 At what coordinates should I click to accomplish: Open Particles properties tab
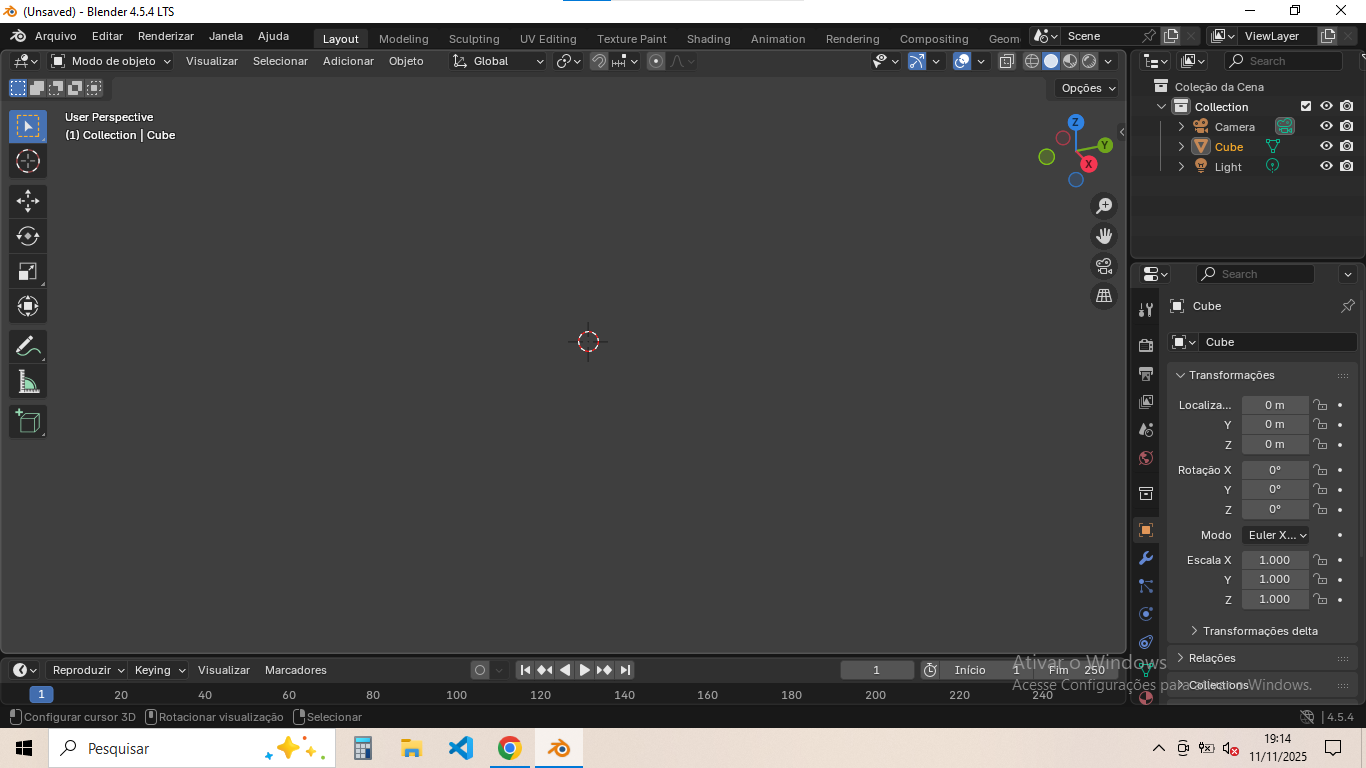(x=1146, y=586)
